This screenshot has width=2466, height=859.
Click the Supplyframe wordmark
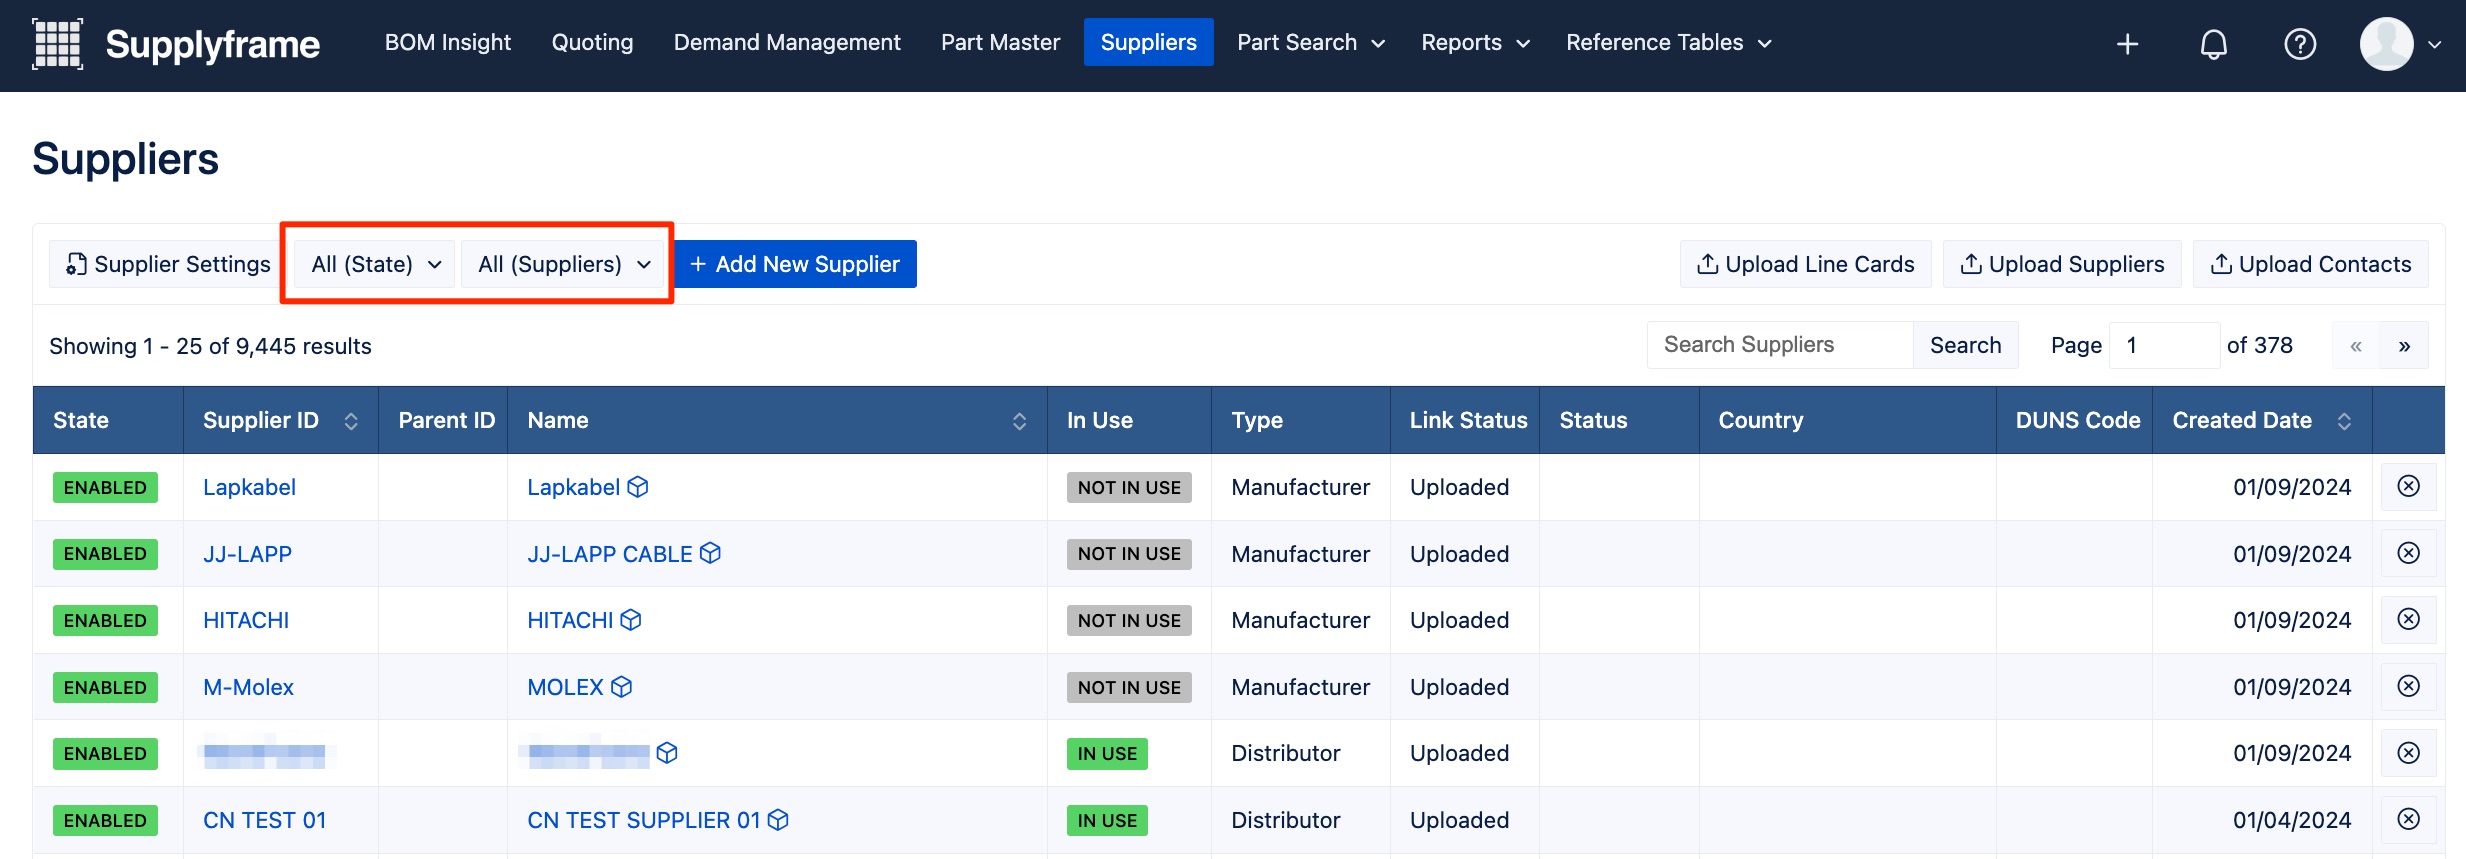[212, 44]
